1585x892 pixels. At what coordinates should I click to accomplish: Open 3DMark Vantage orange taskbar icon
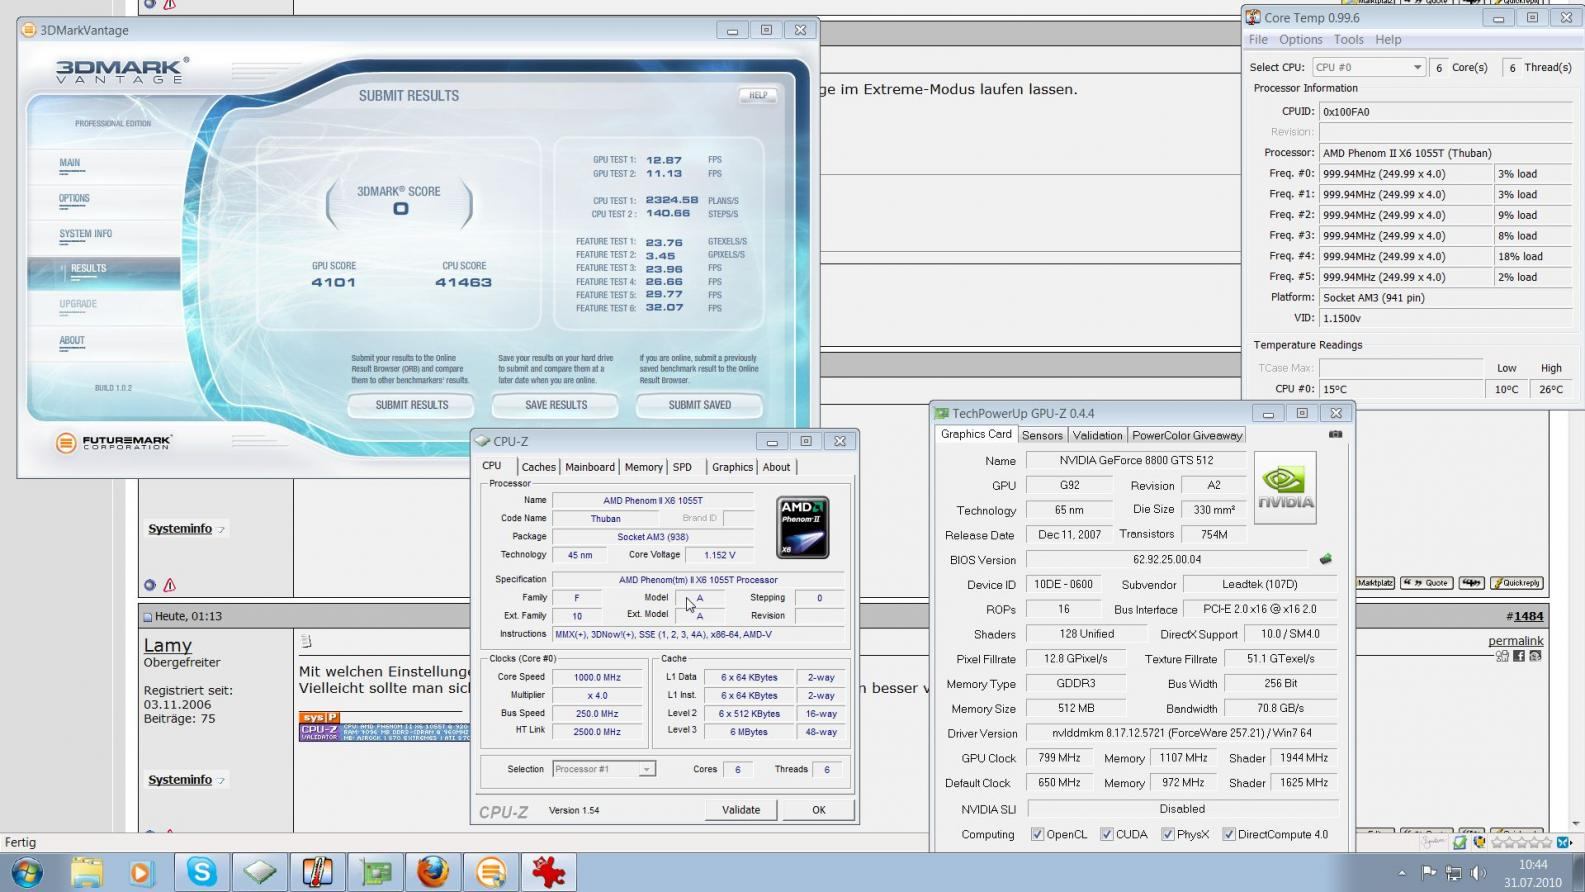[491, 872]
